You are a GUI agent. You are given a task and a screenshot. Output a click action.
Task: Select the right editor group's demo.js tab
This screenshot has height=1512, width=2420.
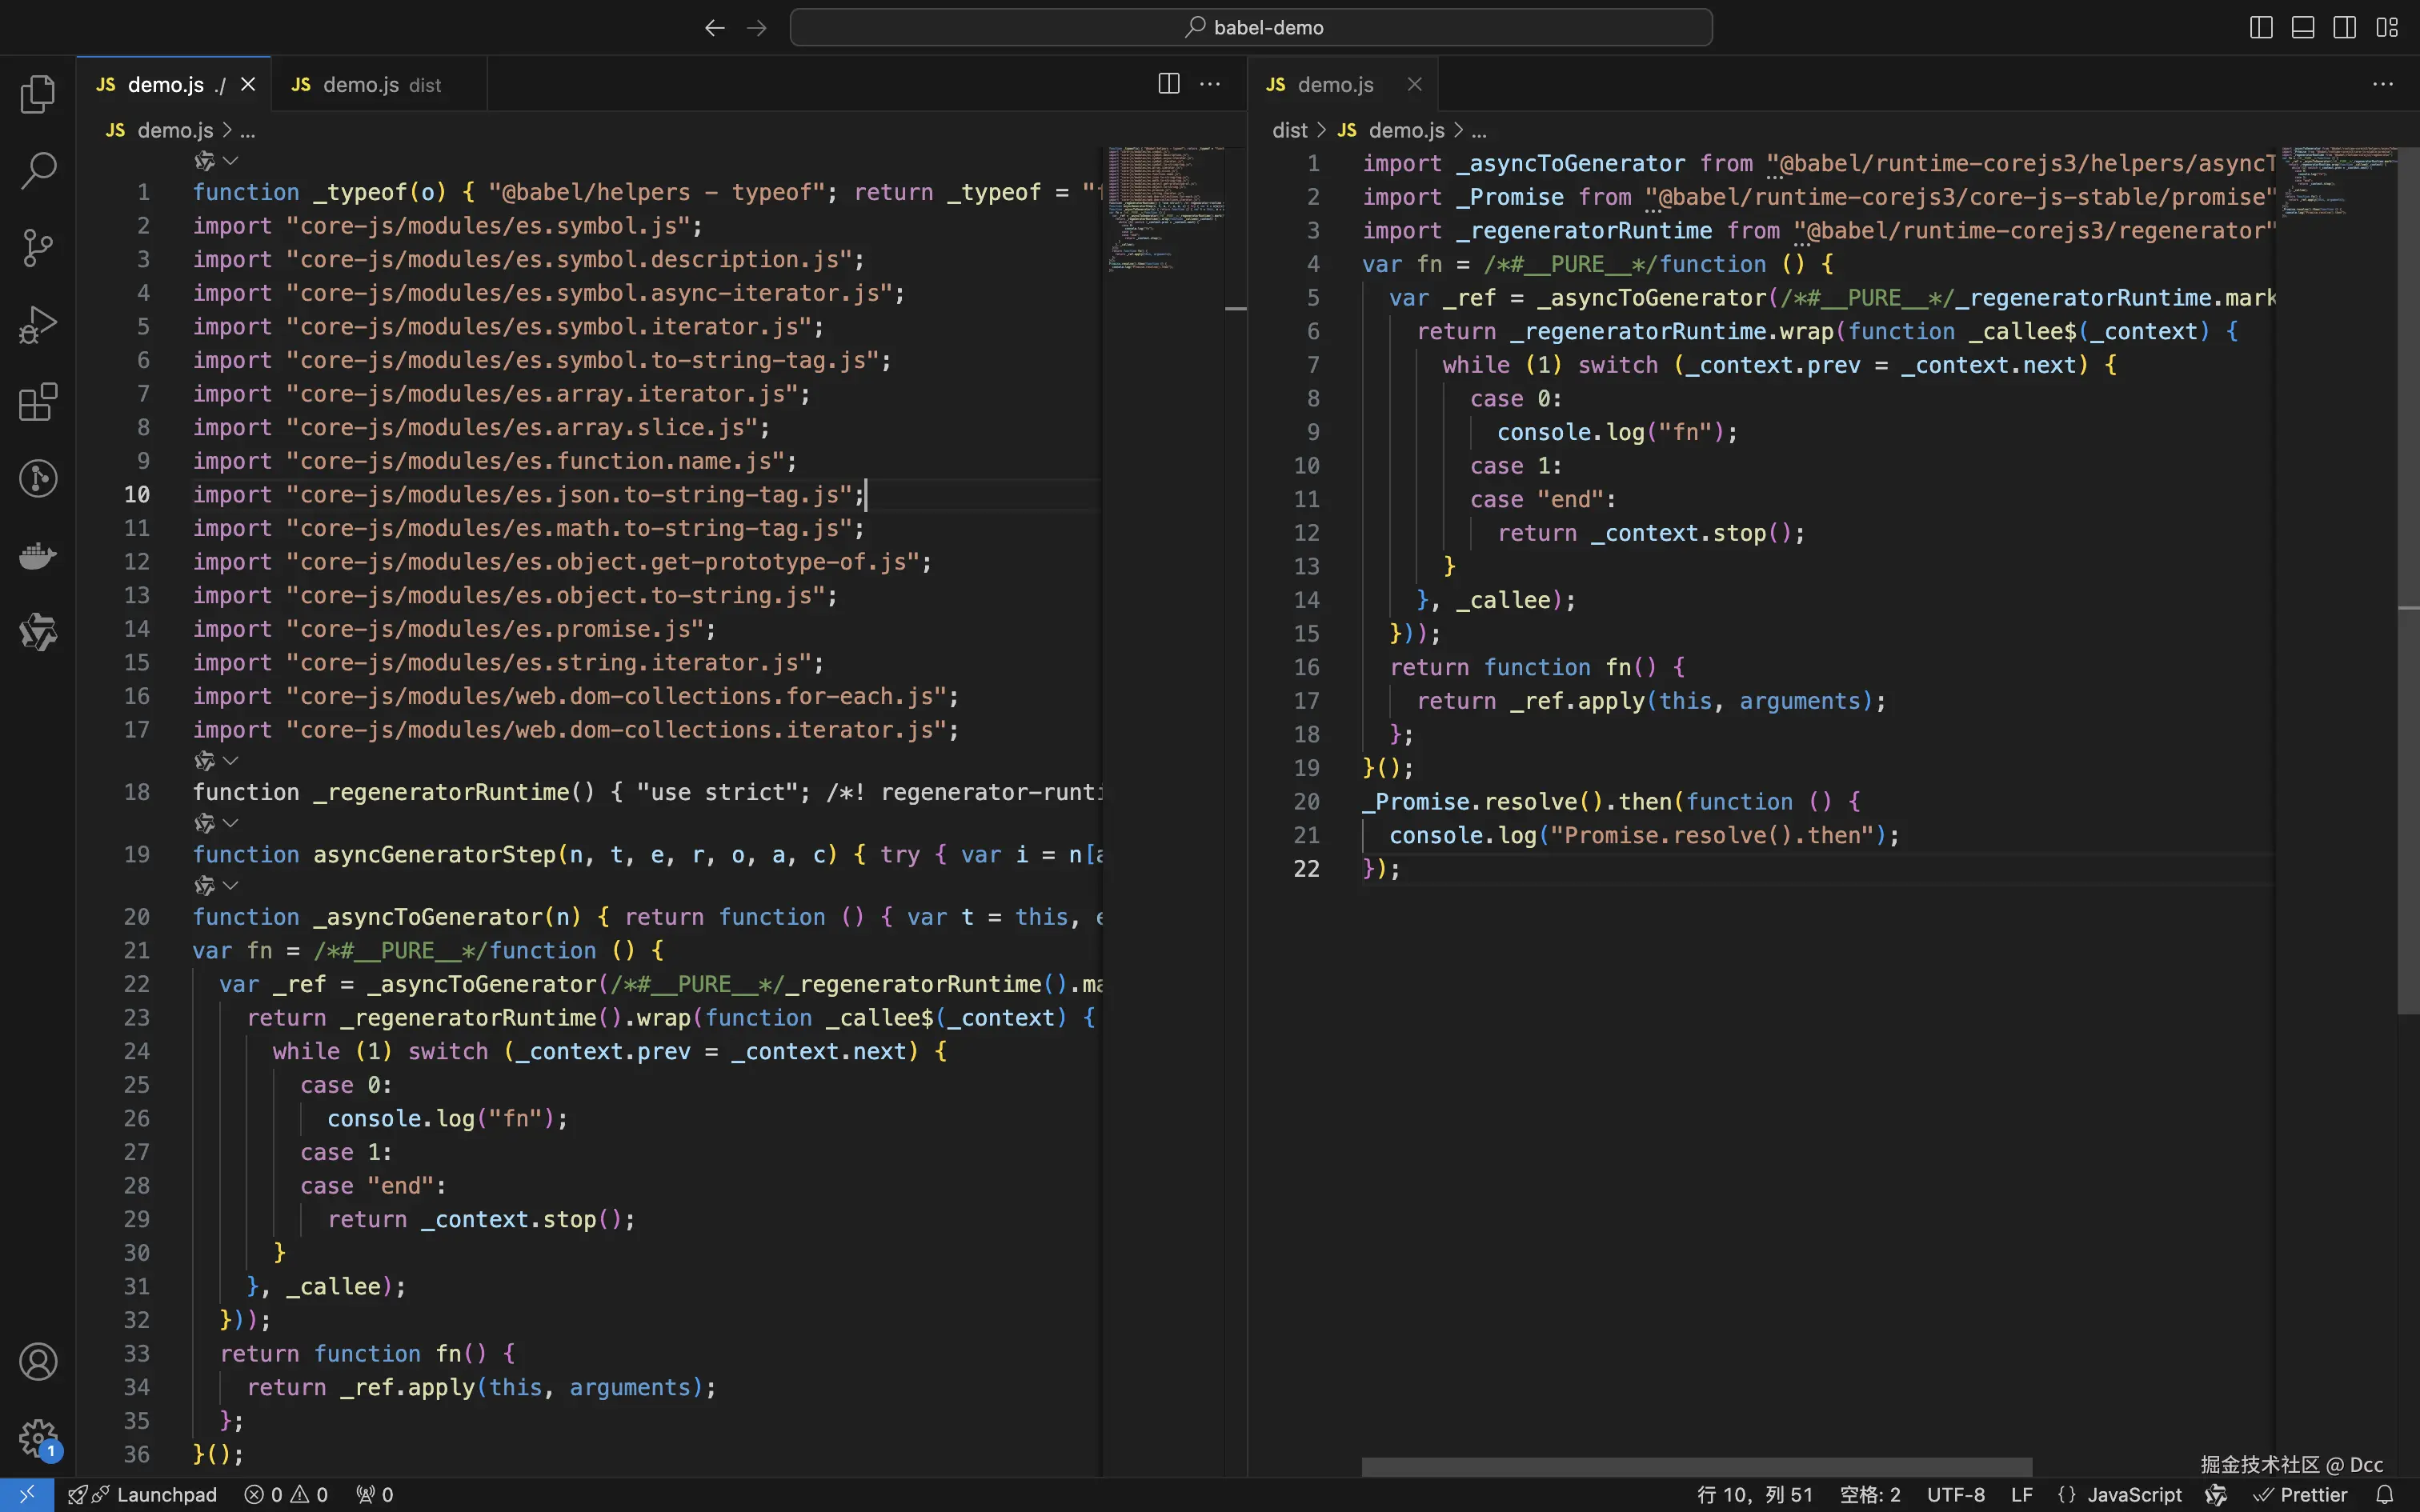[1334, 85]
